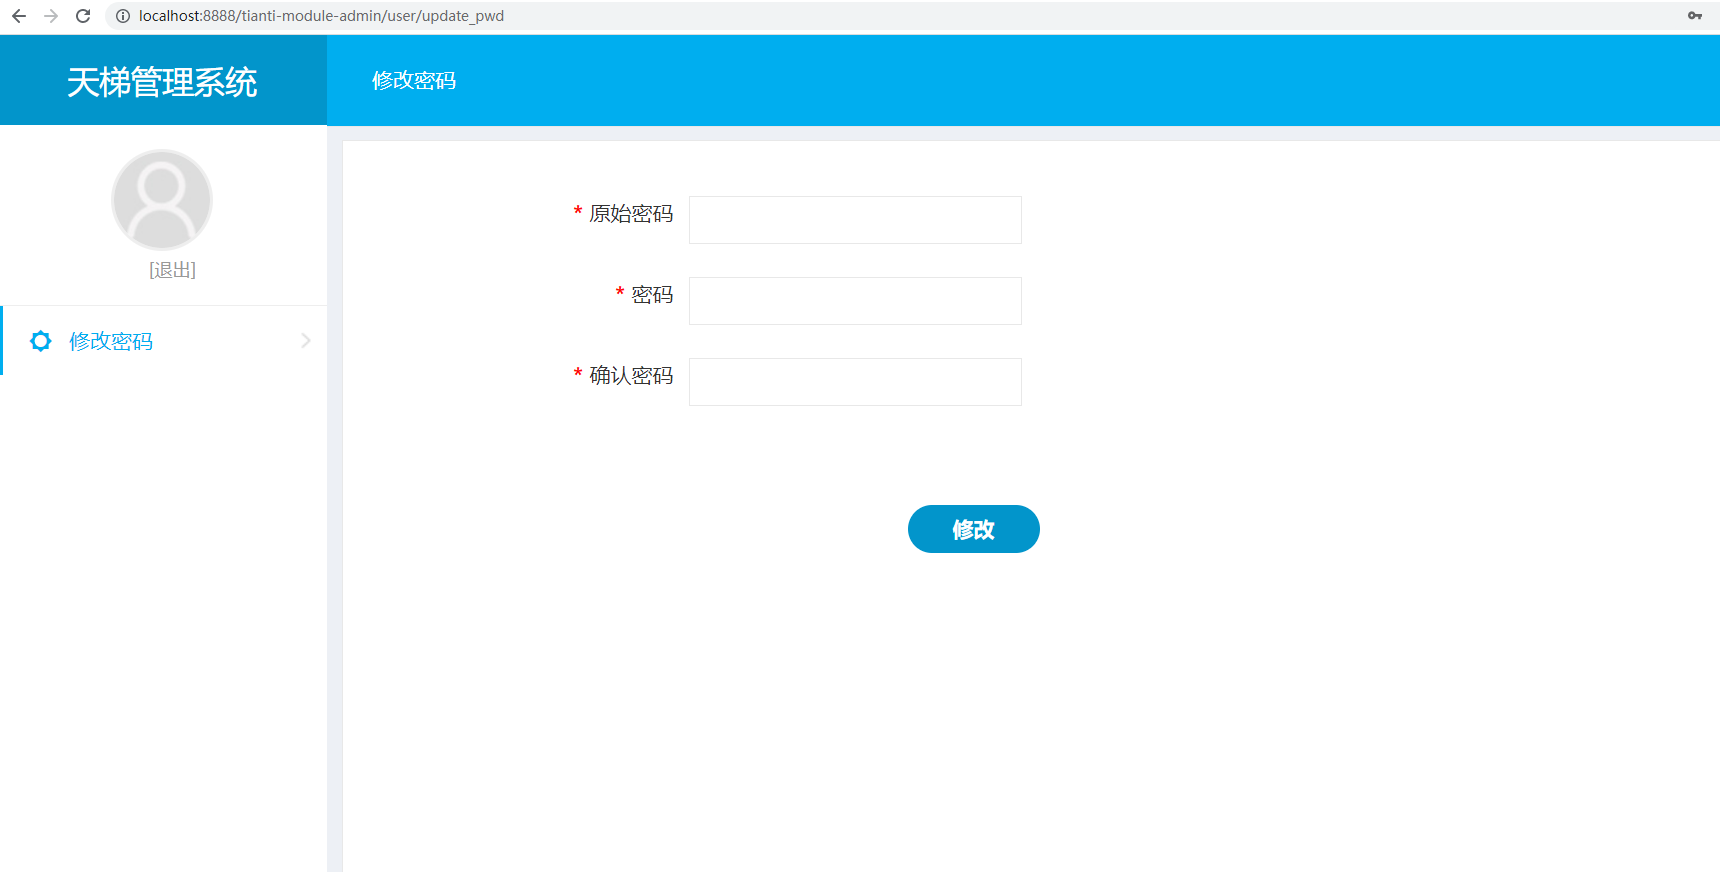
Task: Open saved password key icon
Action: (x=1695, y=16)
